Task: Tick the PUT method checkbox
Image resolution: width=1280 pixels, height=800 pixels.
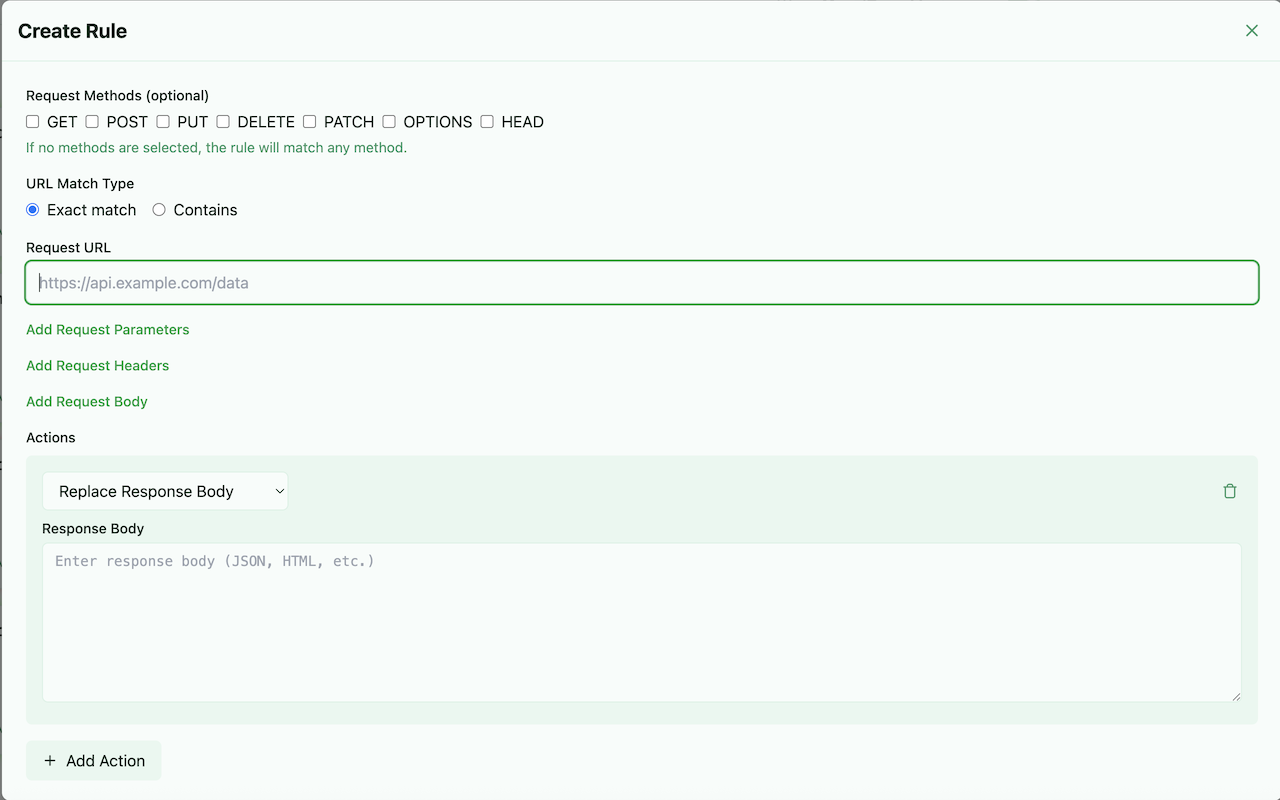Action: [163, 122]
